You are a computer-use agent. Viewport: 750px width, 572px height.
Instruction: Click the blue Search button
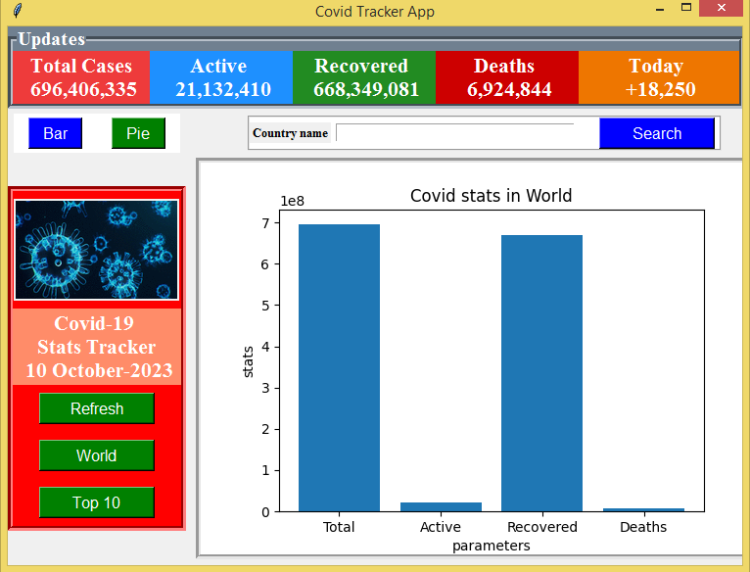coord(657,133)
